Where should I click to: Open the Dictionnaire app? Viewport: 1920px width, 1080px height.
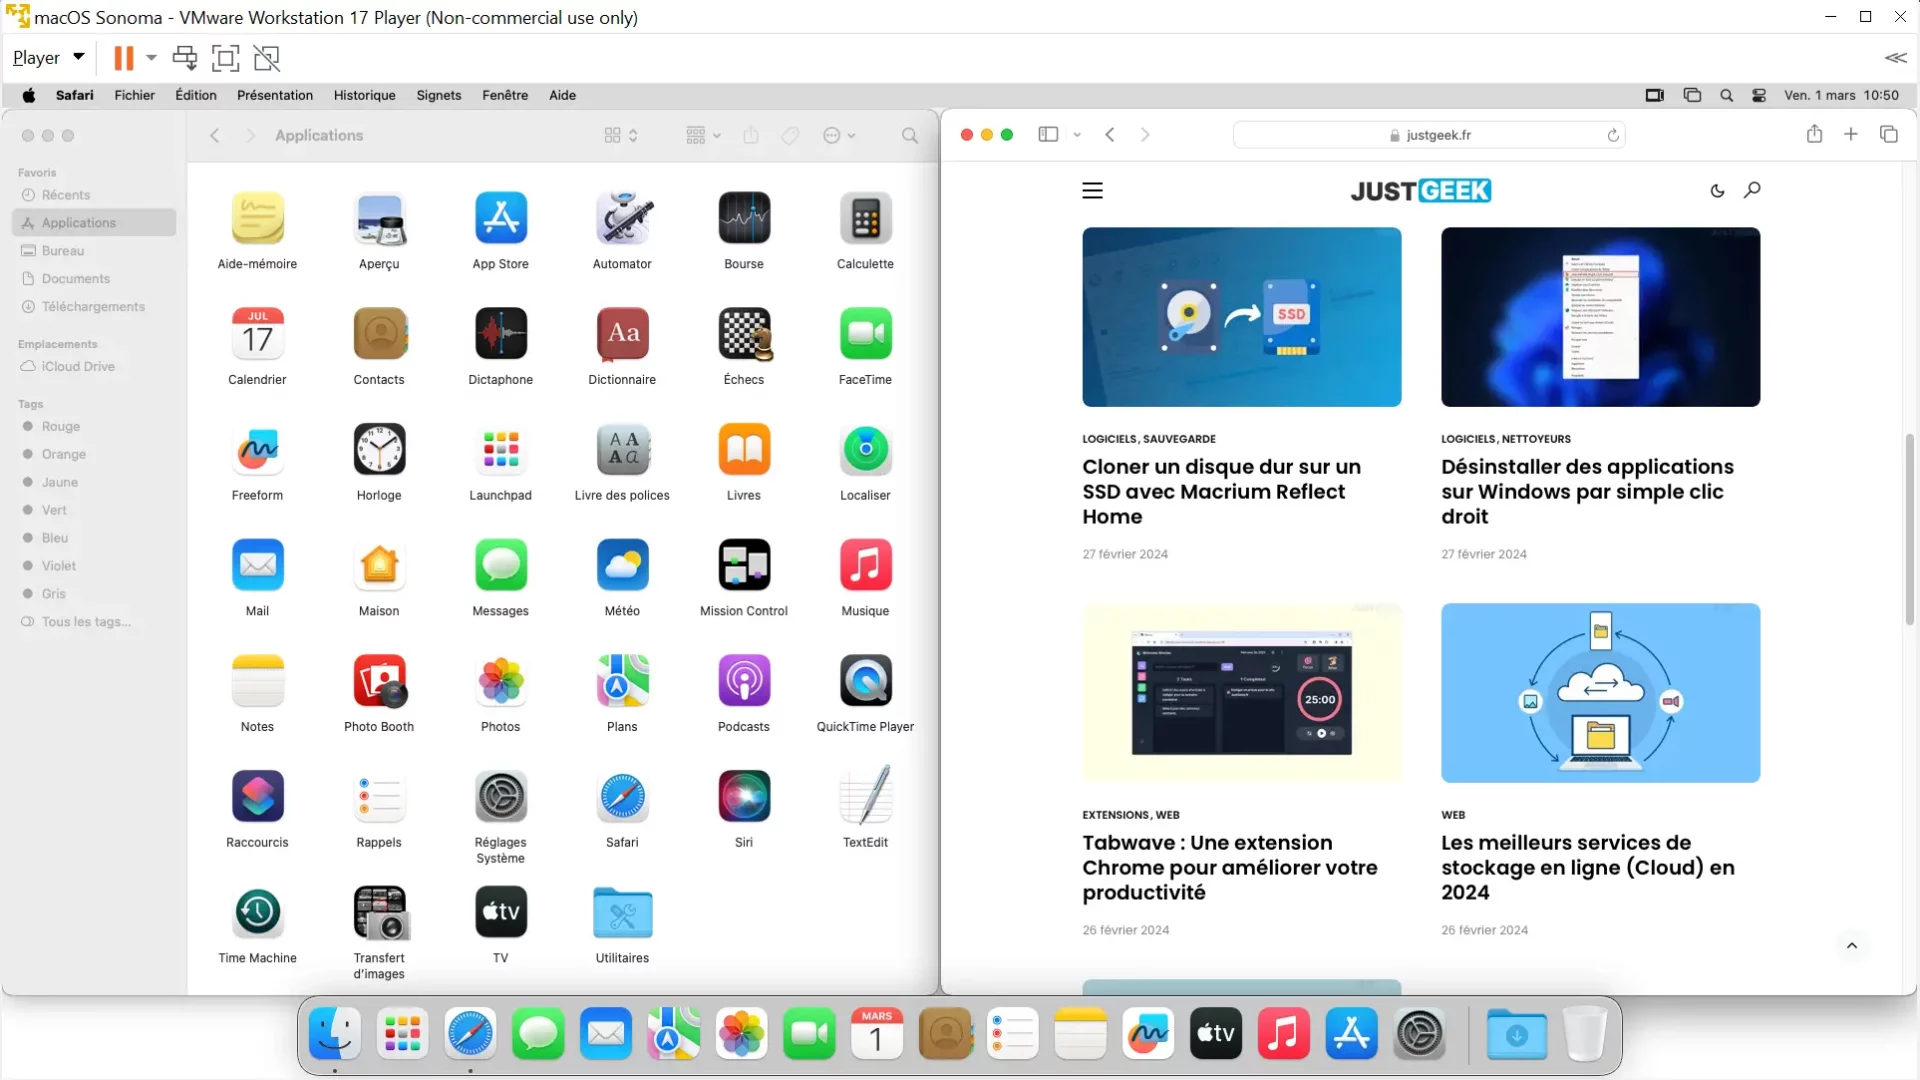622,334
